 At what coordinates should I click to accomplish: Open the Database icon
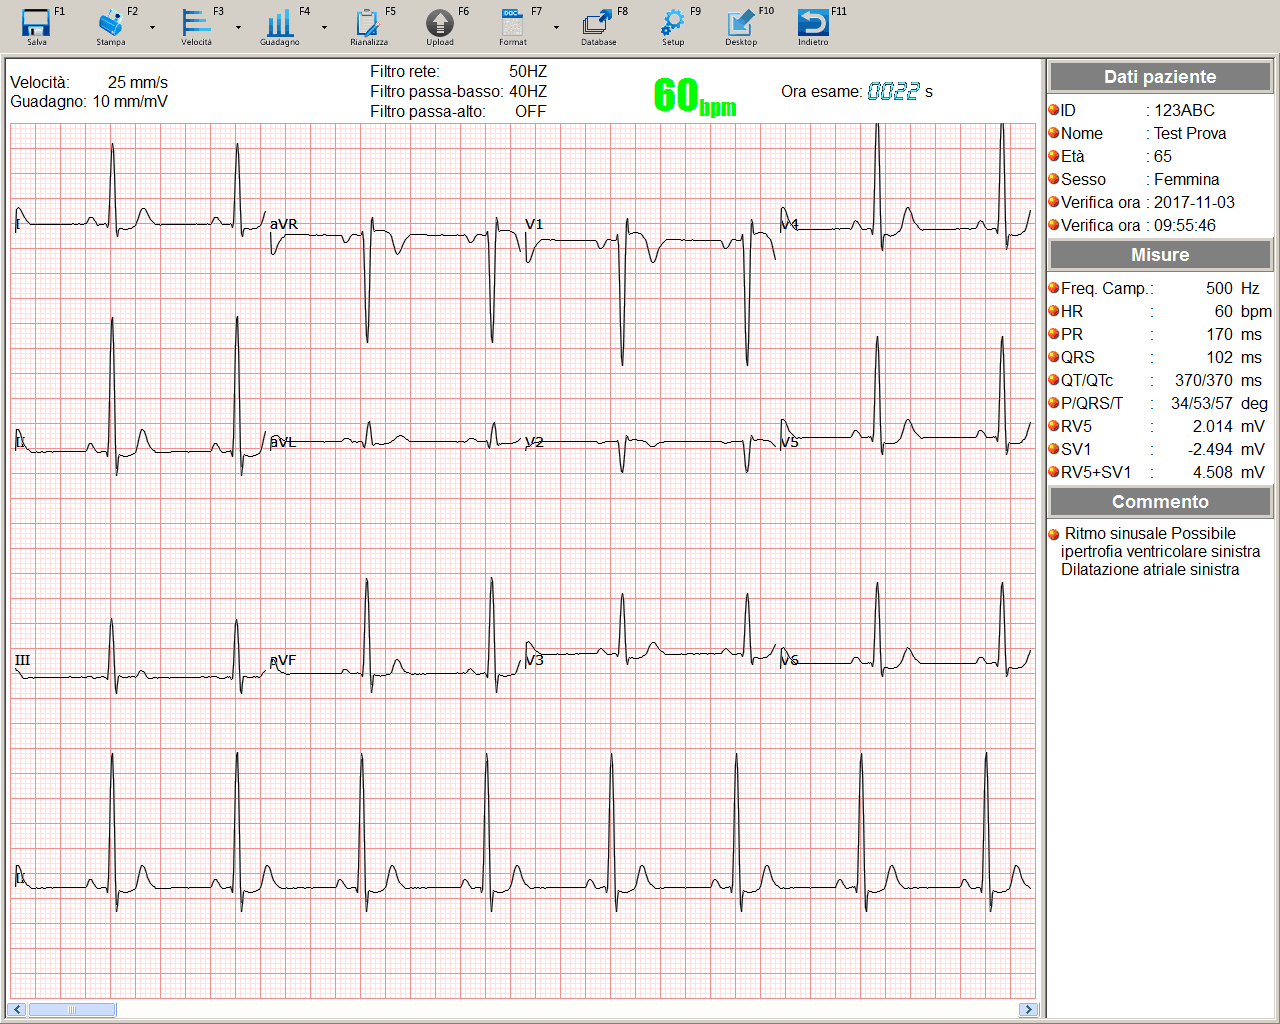point(598,24)
